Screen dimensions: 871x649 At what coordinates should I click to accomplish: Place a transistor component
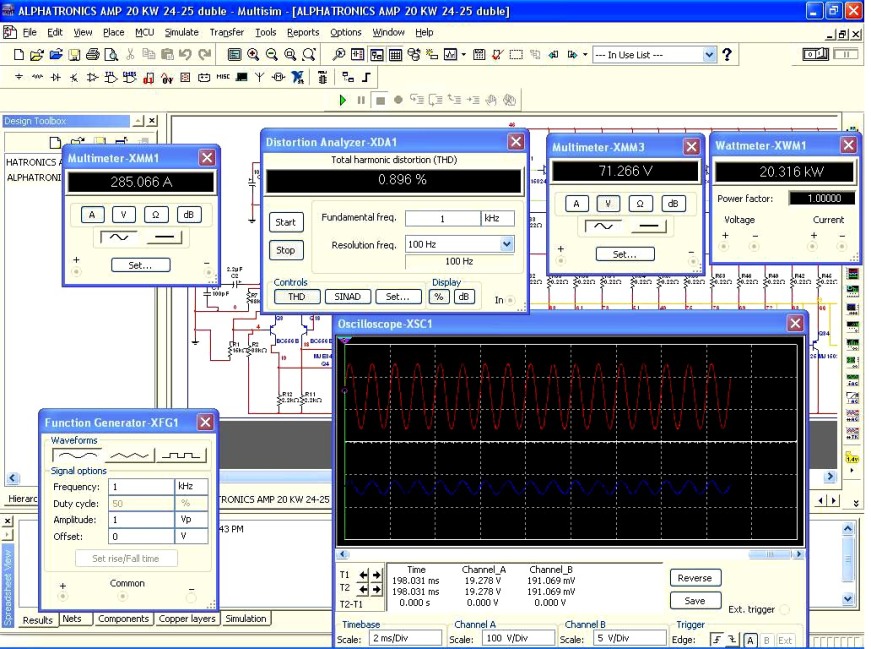click(74, 77)
